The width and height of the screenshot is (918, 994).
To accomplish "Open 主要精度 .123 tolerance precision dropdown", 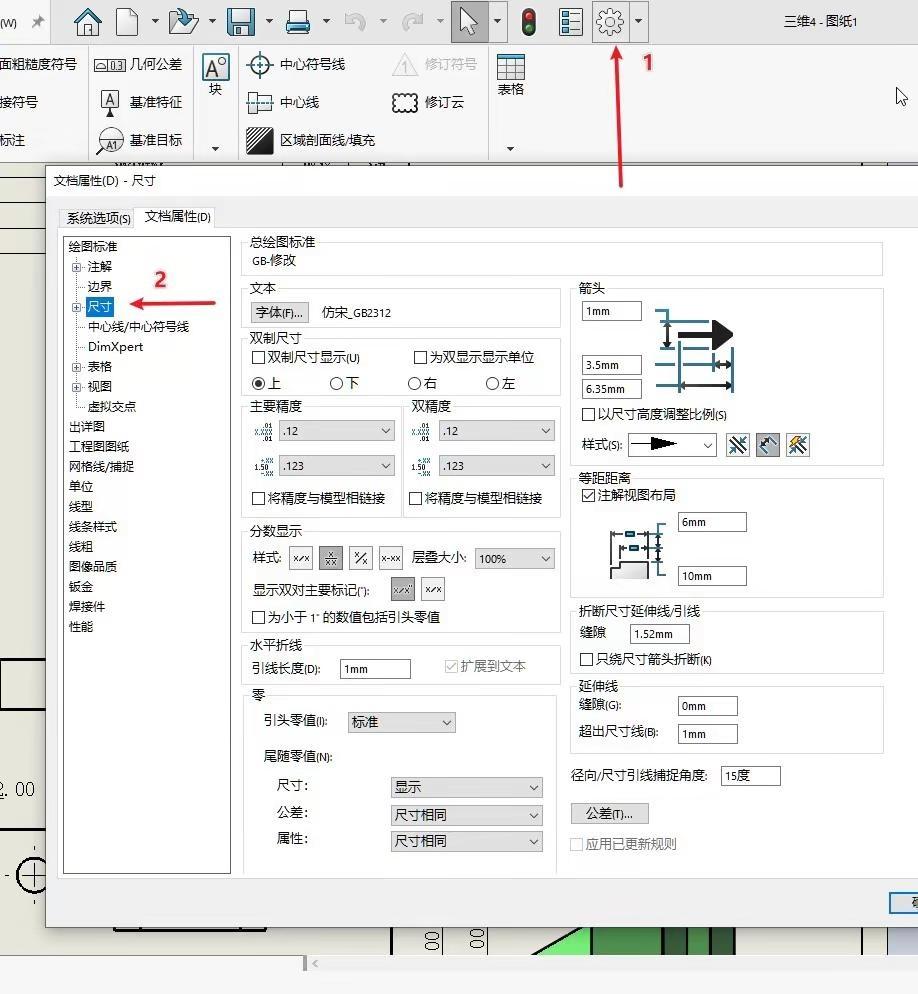I will point(337,466).
